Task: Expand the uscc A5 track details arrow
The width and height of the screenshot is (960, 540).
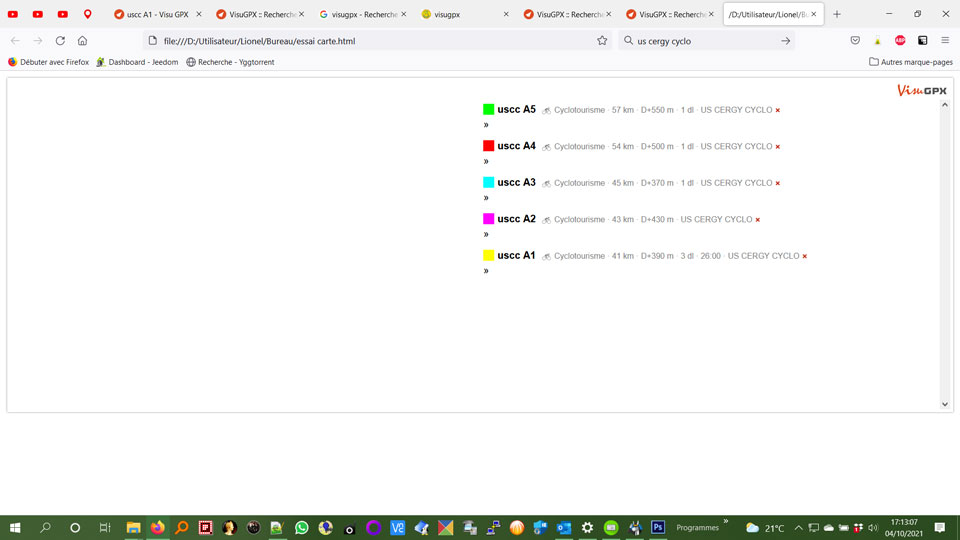Action: tap(487, 125)
